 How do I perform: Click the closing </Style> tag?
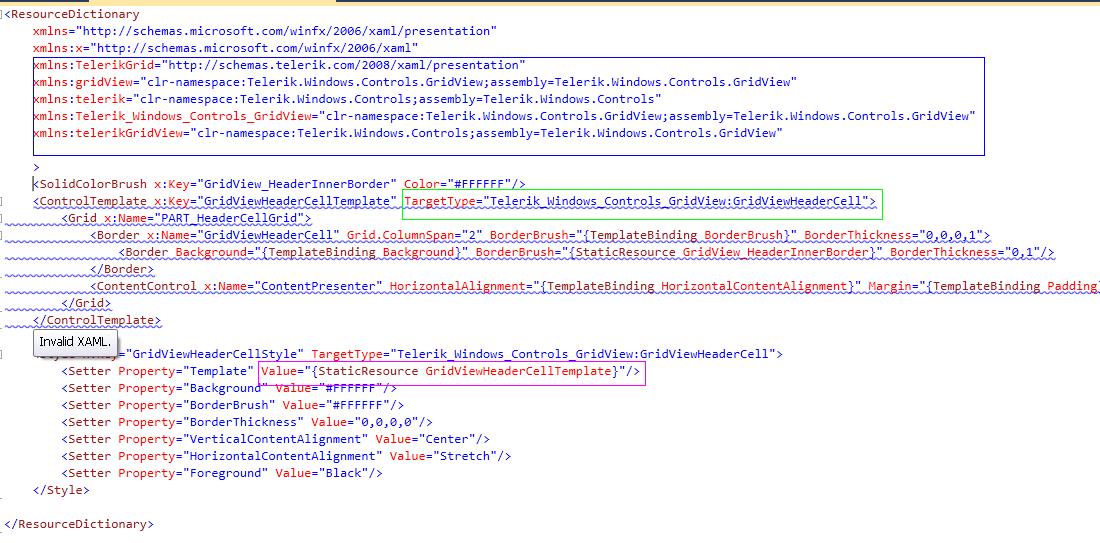62,490
